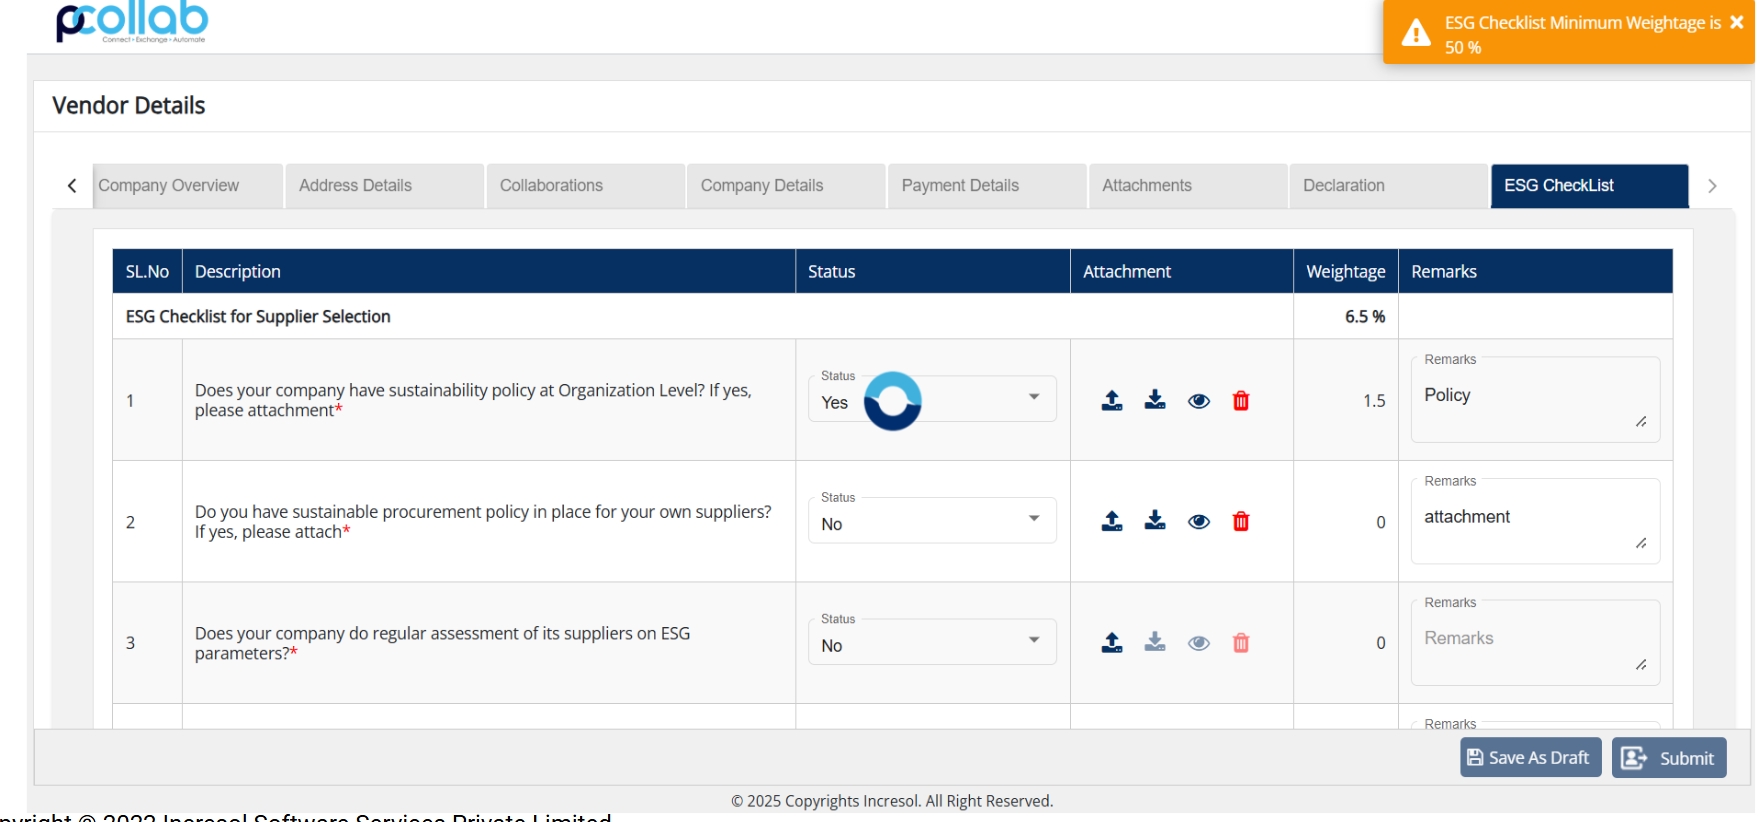Go to Attachments tab
This screenshot has width=1763, height=822.
pos(1189,186)
